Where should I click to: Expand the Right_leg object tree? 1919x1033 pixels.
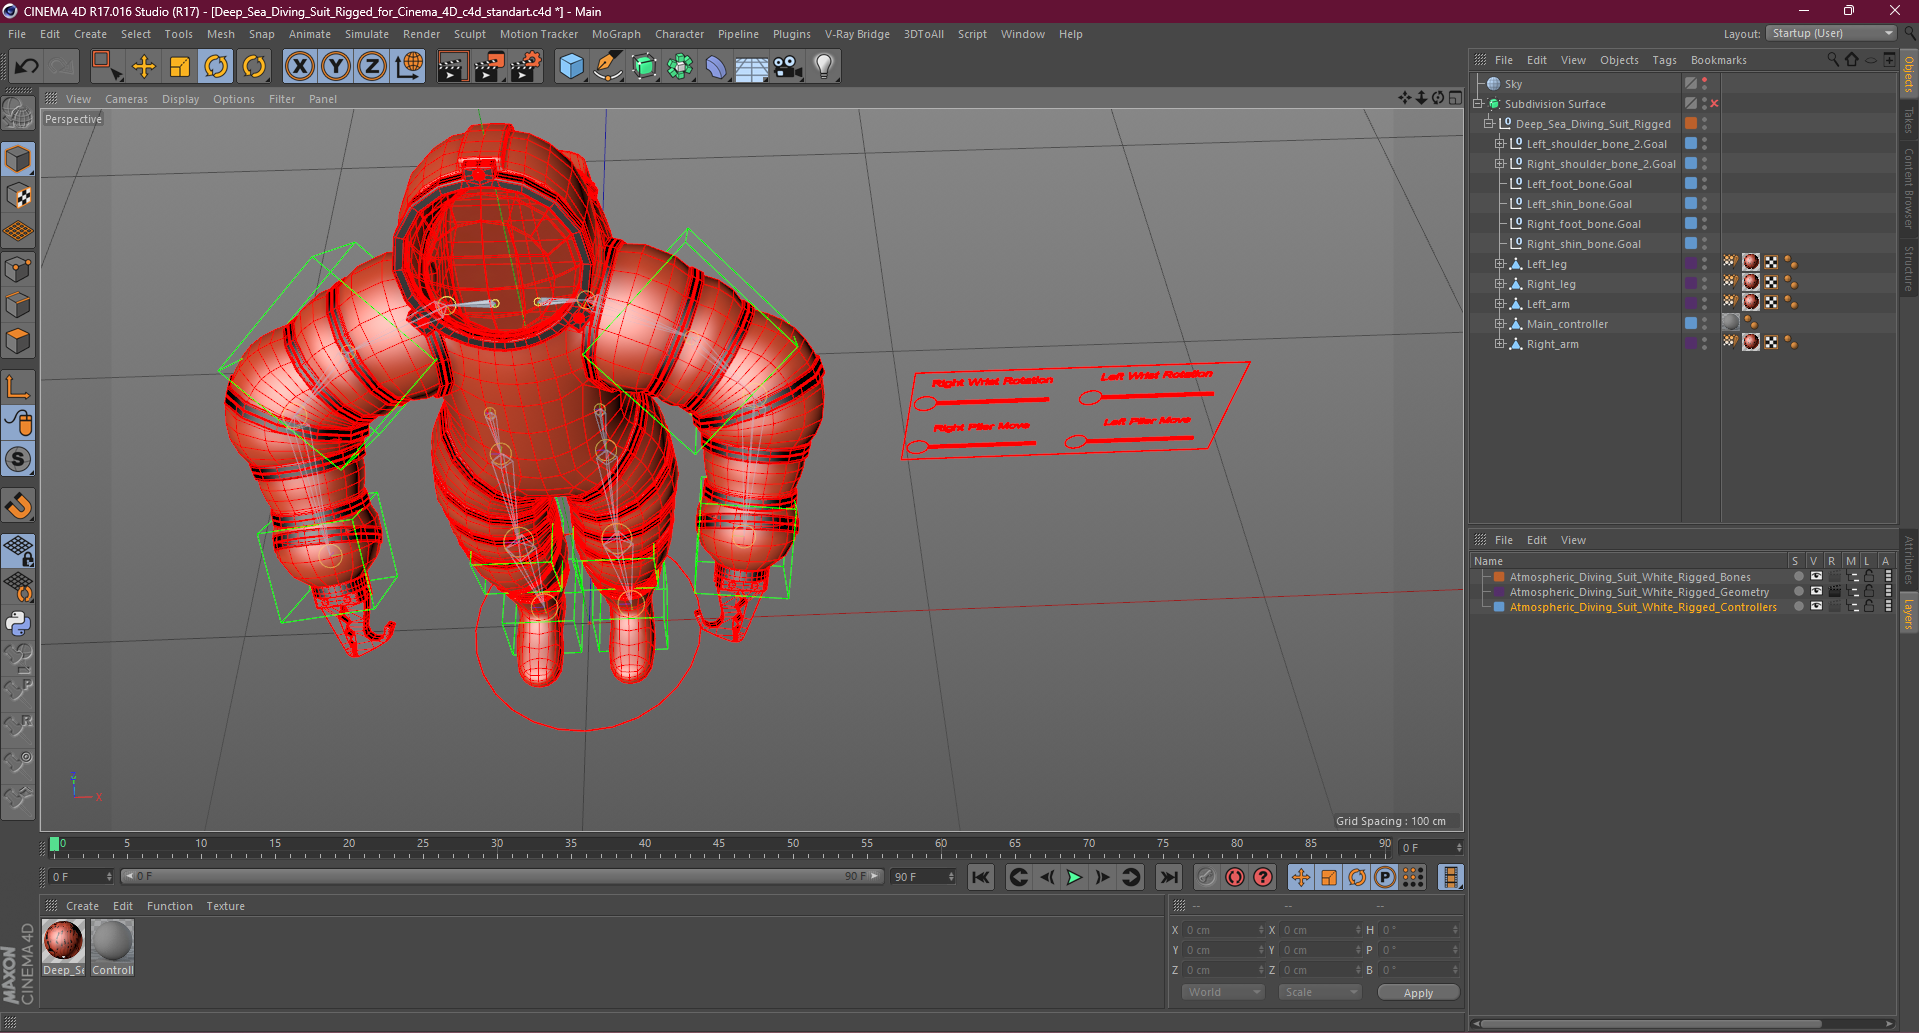tap(1499, 284)
